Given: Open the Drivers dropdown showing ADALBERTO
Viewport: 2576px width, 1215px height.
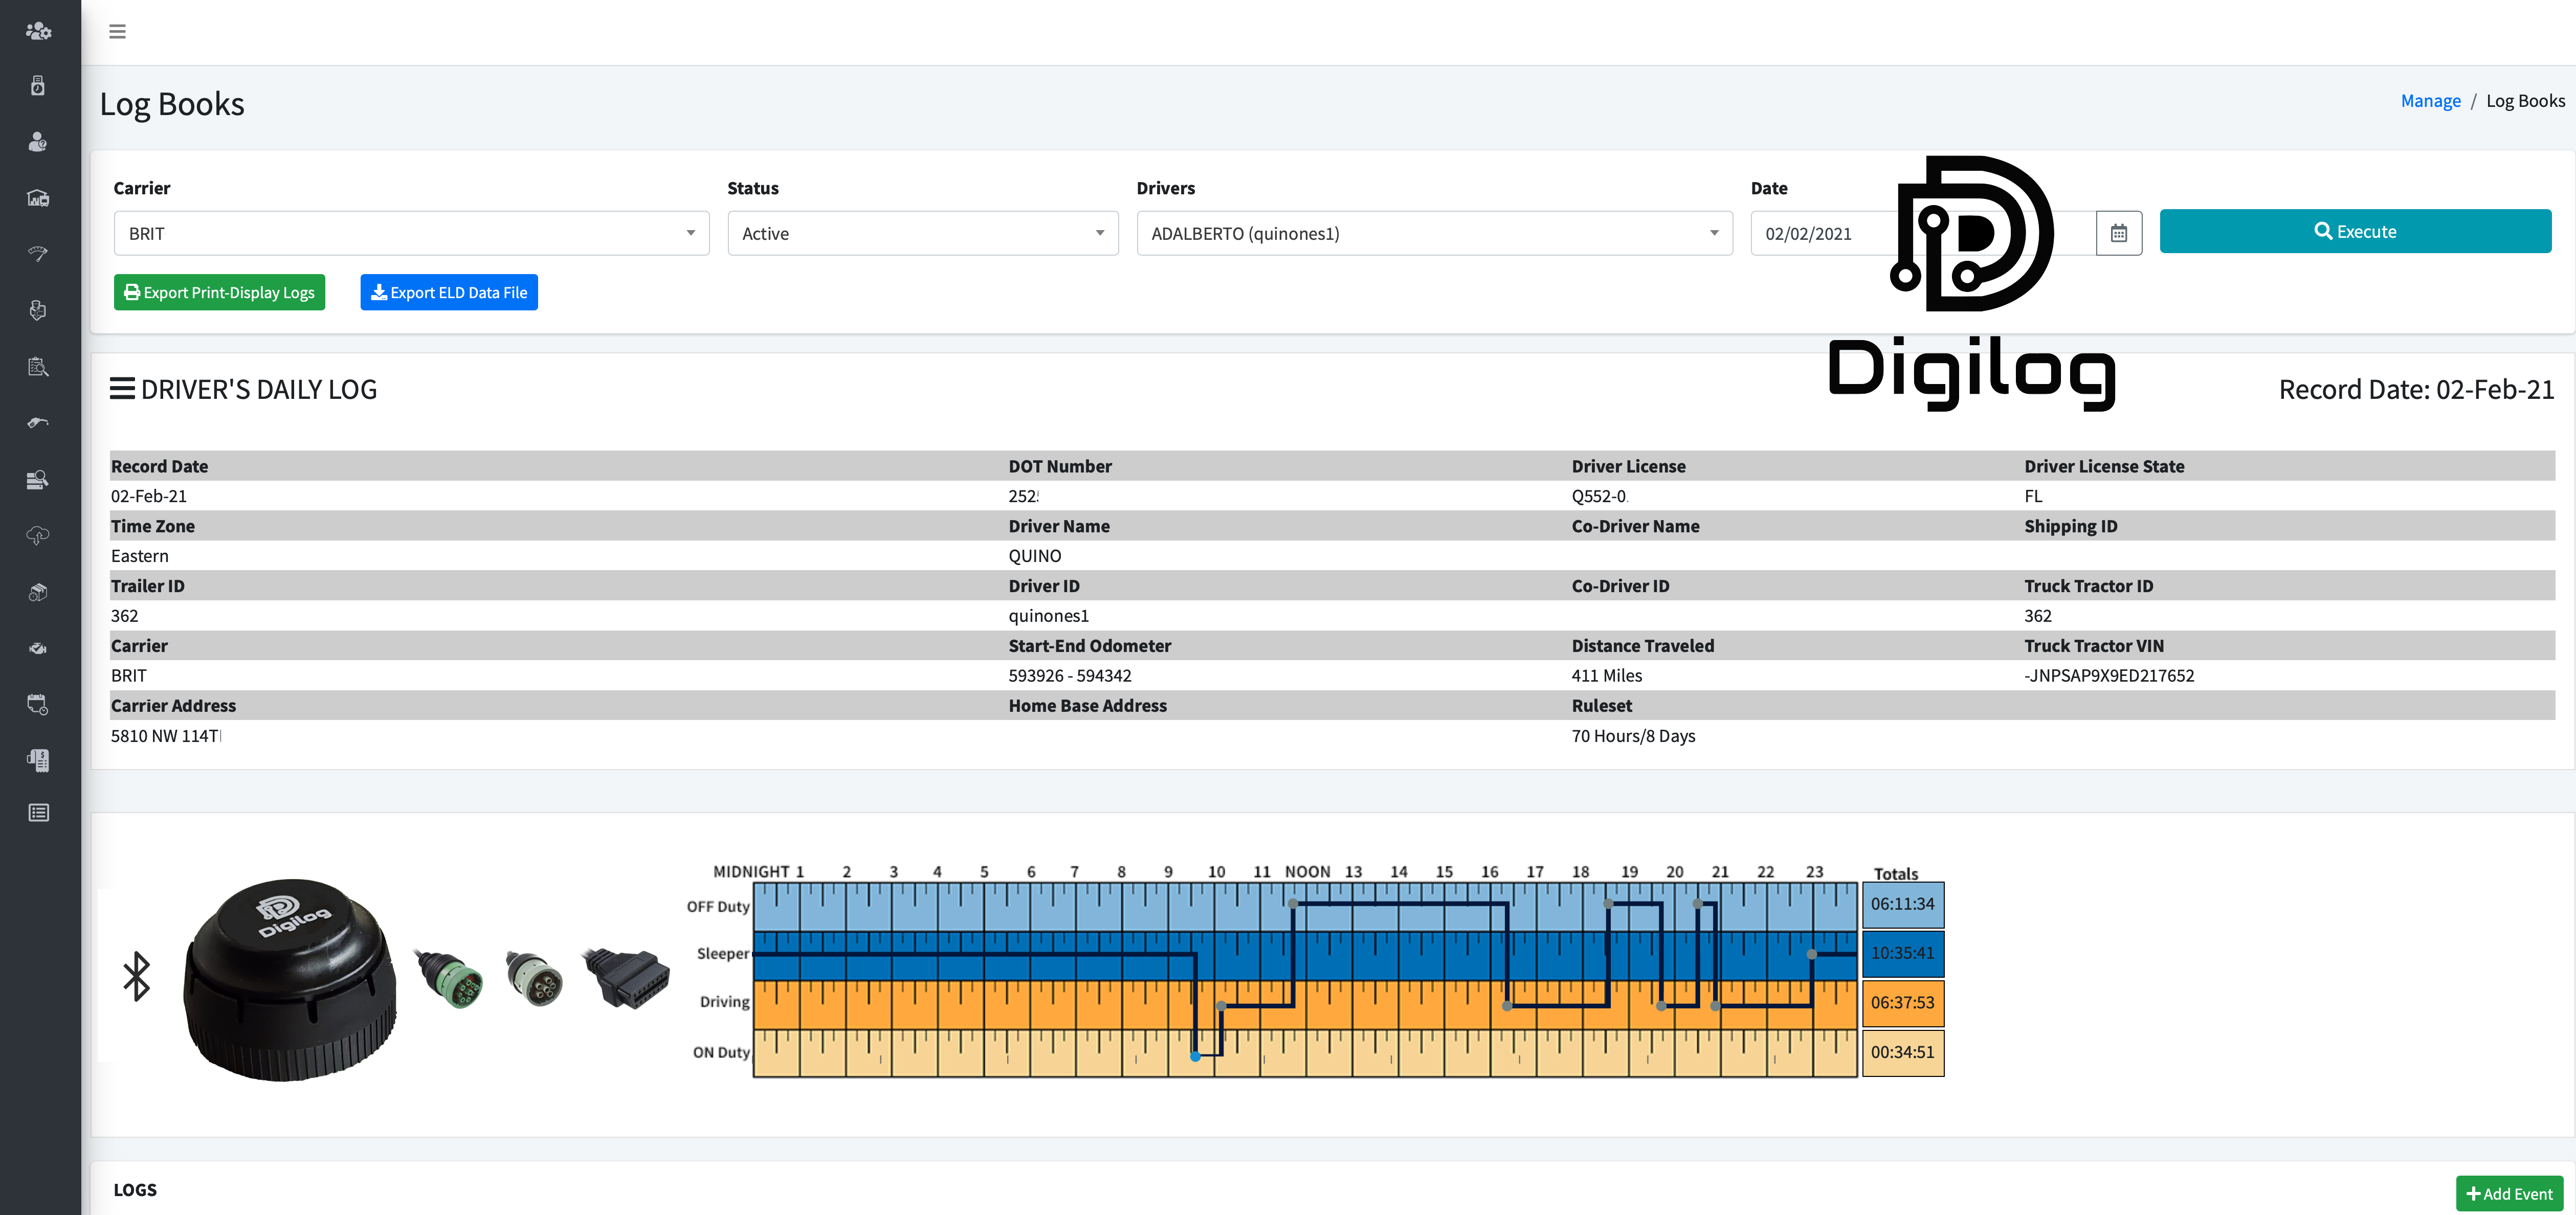Looking at the screenshot, I should (1433, 233).
